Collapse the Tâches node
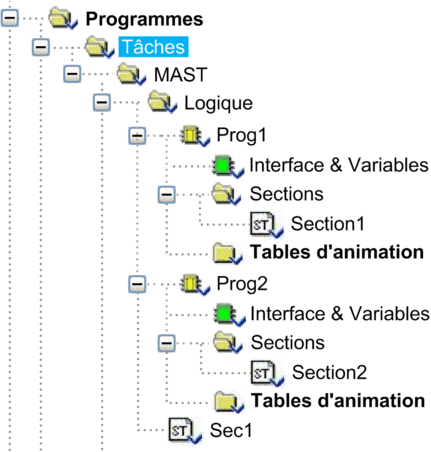 [x=41, y=47]
